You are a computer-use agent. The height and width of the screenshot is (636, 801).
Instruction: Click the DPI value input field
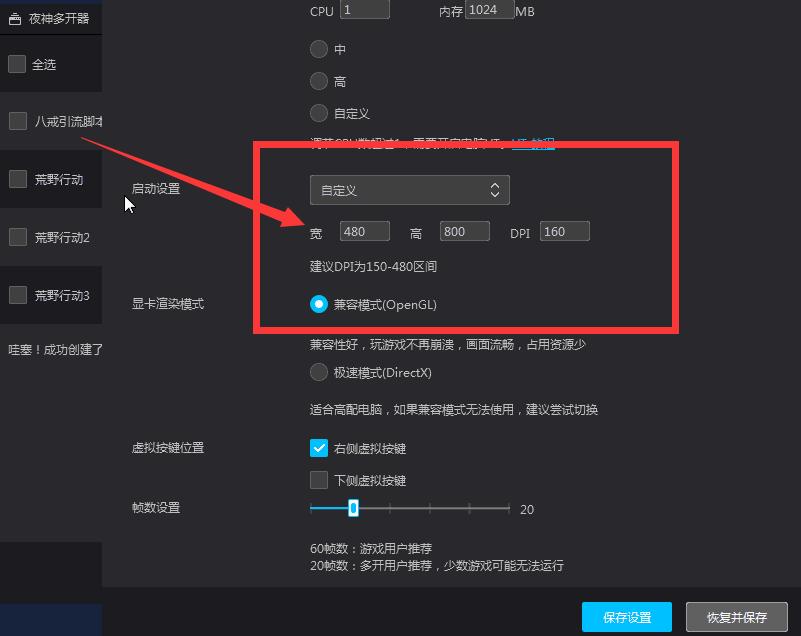[x=564, y=231]
